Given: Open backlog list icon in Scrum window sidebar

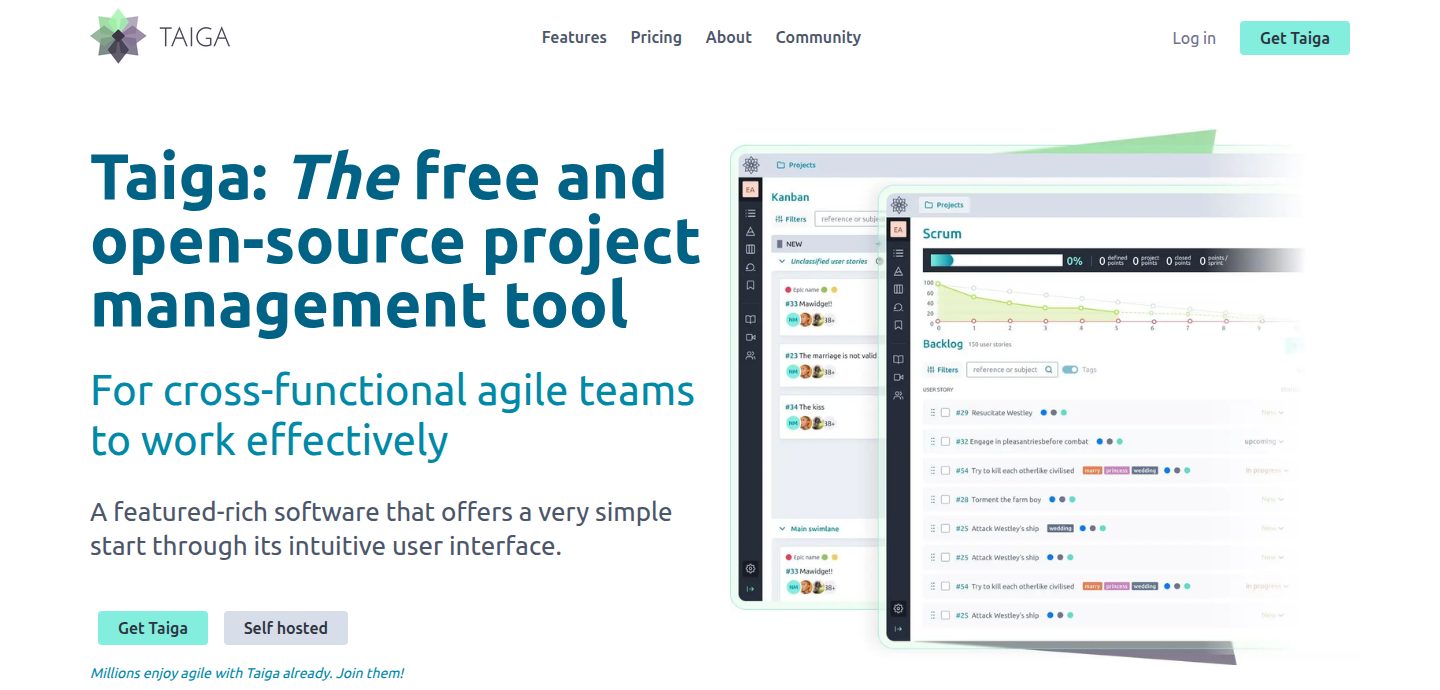Looking at the screenshot, I should (898, 253).
